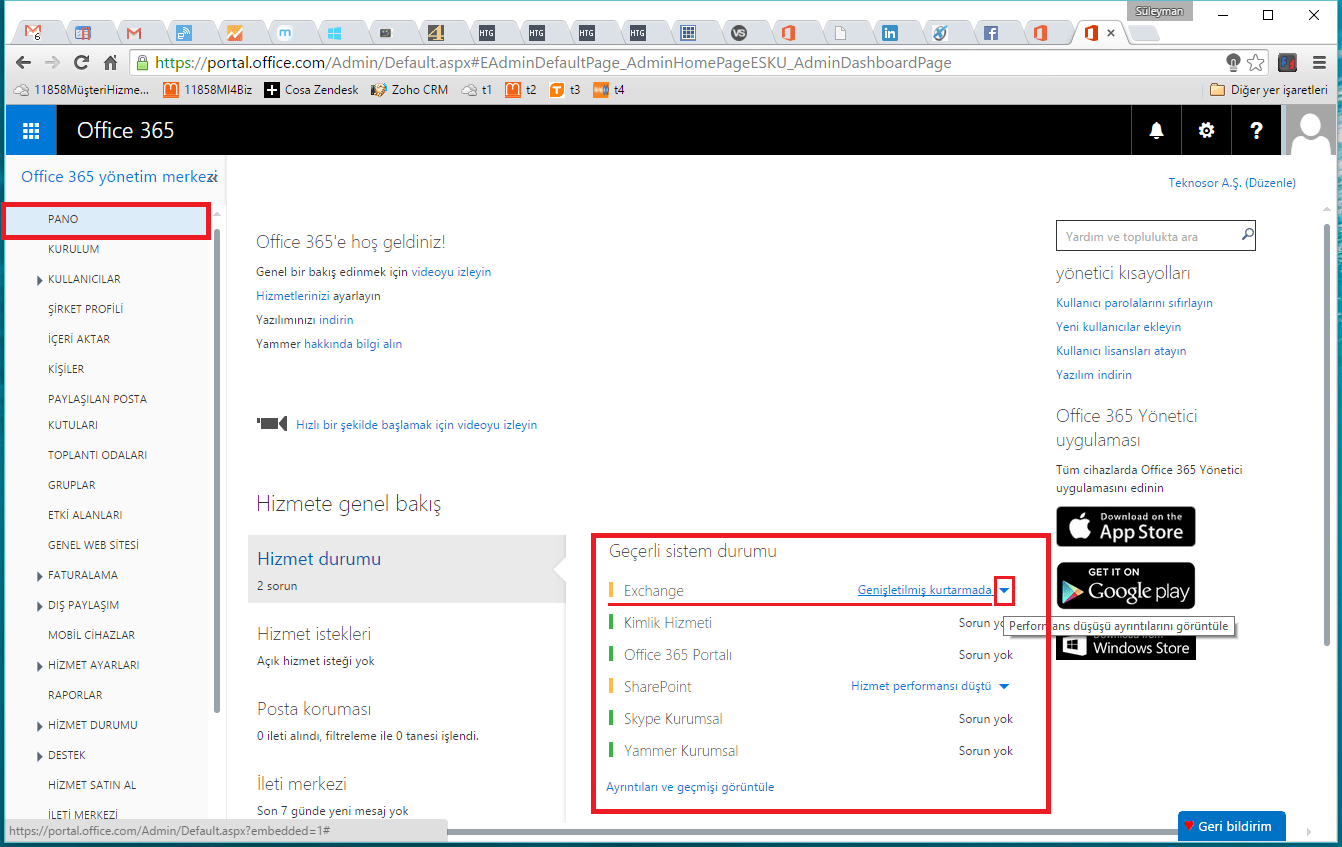Open the help question mark menu
The width and height of the screenshot is (1342, 847).
(x=1256, y=130)
